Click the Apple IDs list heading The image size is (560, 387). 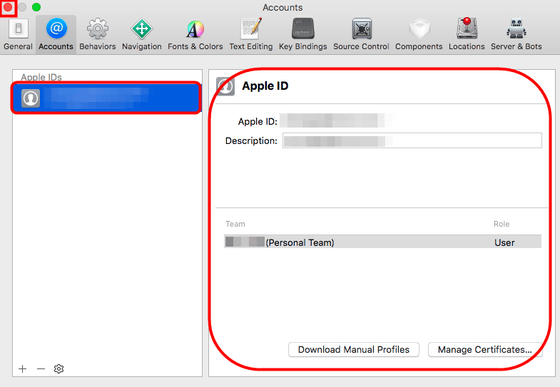tap(41, 77)
